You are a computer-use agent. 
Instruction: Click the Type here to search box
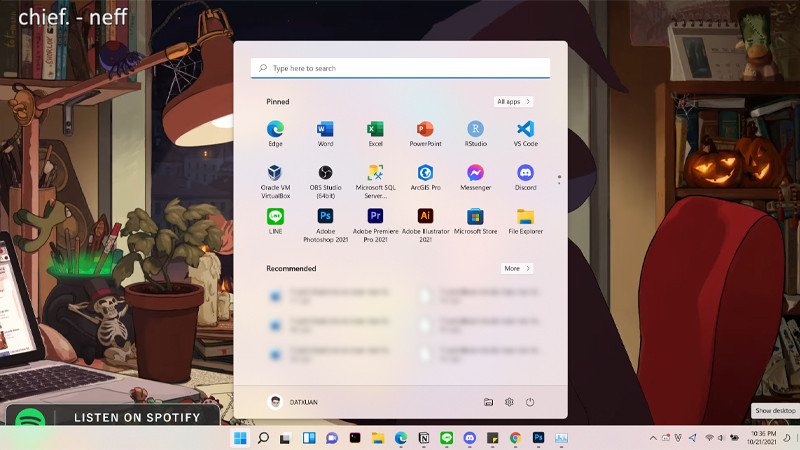pos(400,68)
